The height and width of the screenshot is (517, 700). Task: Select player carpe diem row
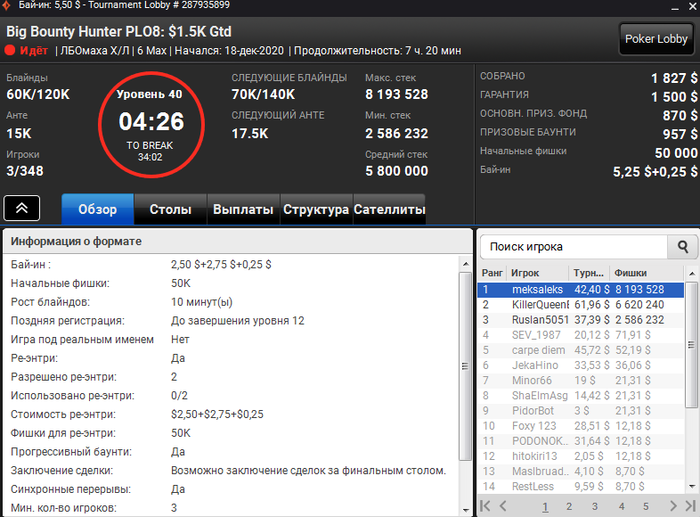point(581,350)
